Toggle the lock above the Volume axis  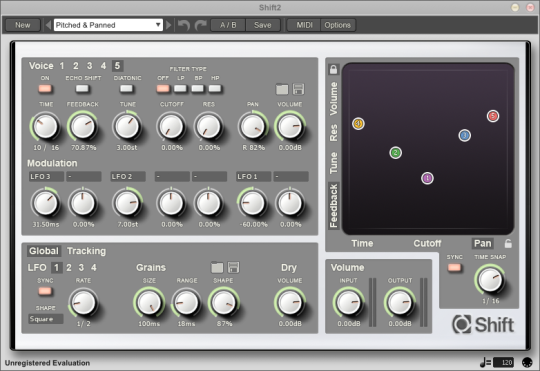coord(333,69)
